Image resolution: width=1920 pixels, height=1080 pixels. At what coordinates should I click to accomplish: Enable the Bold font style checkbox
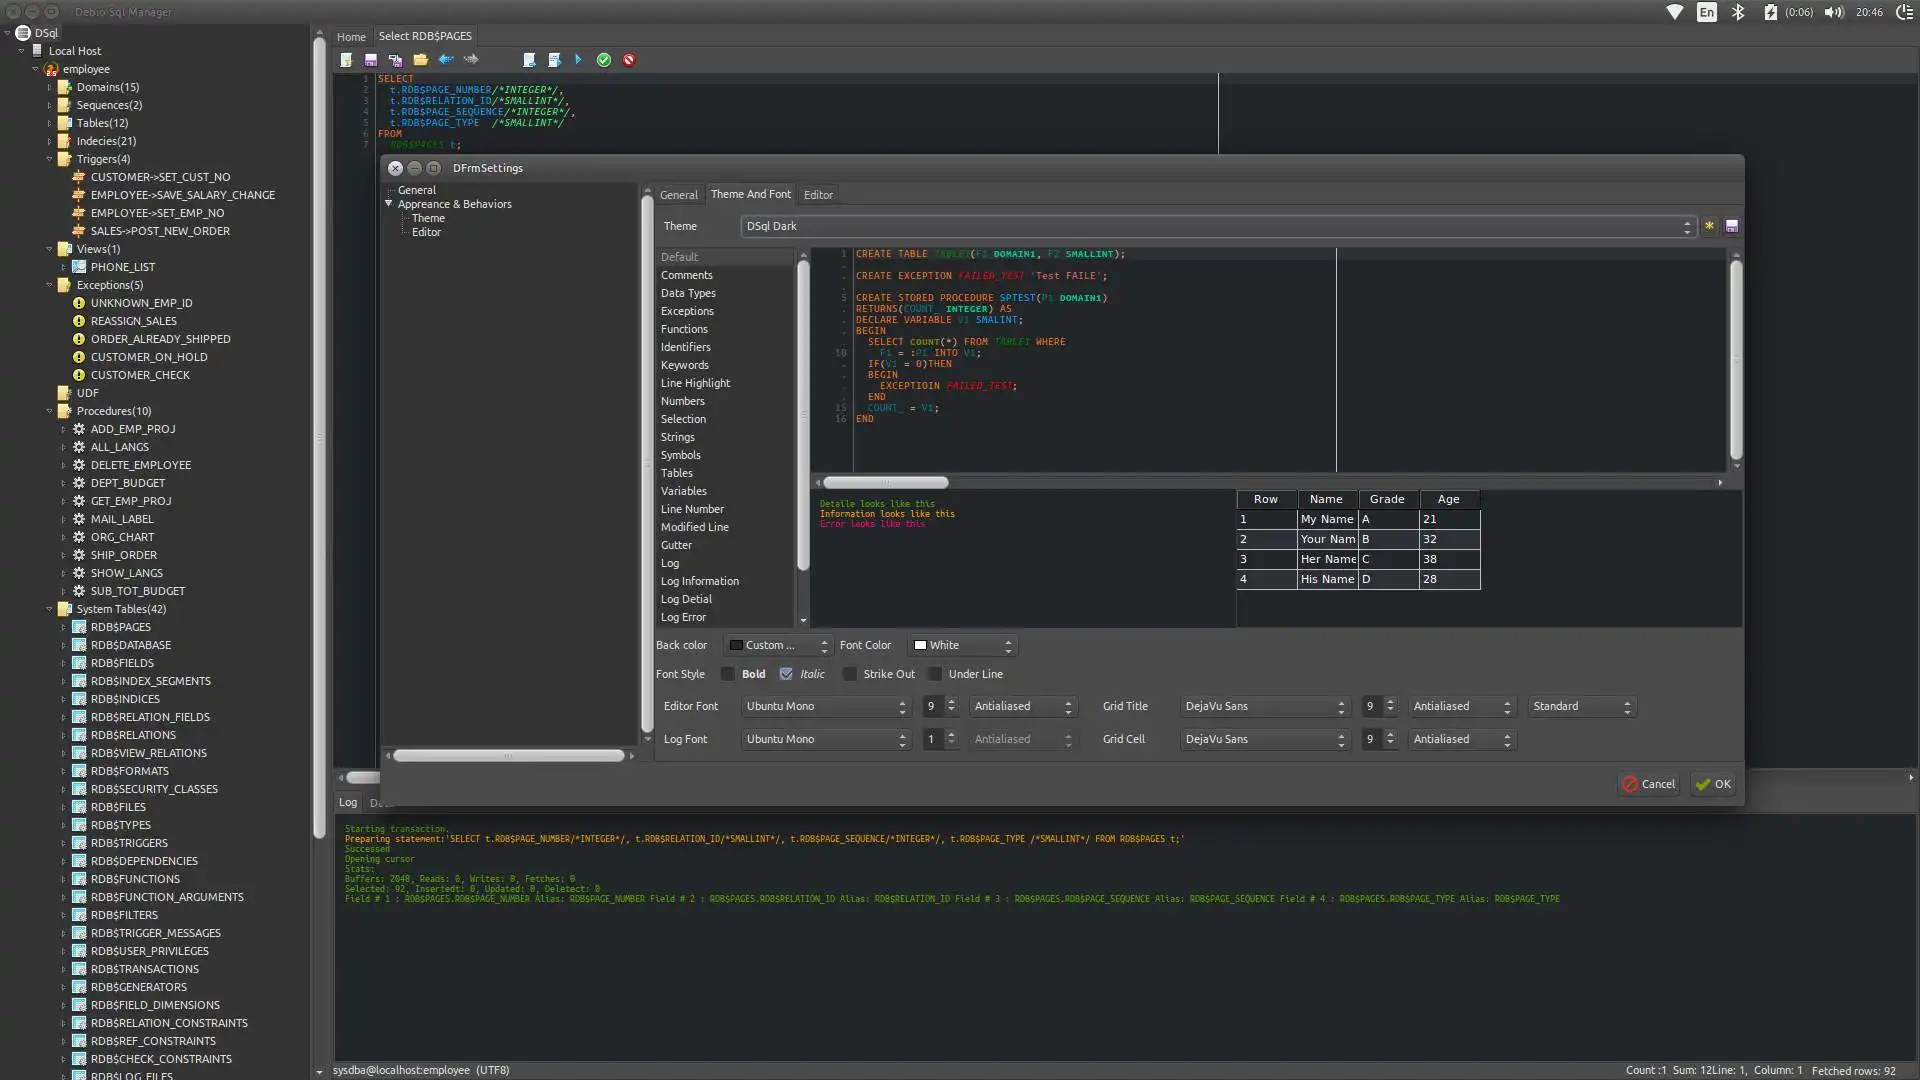click(x=728, y=674)
